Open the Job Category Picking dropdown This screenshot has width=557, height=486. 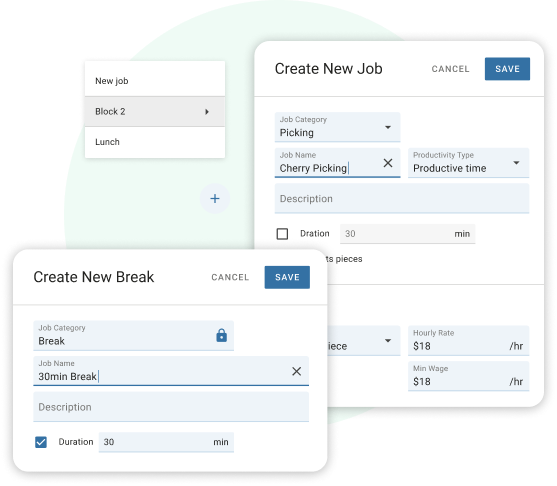(x=337, y=127)
